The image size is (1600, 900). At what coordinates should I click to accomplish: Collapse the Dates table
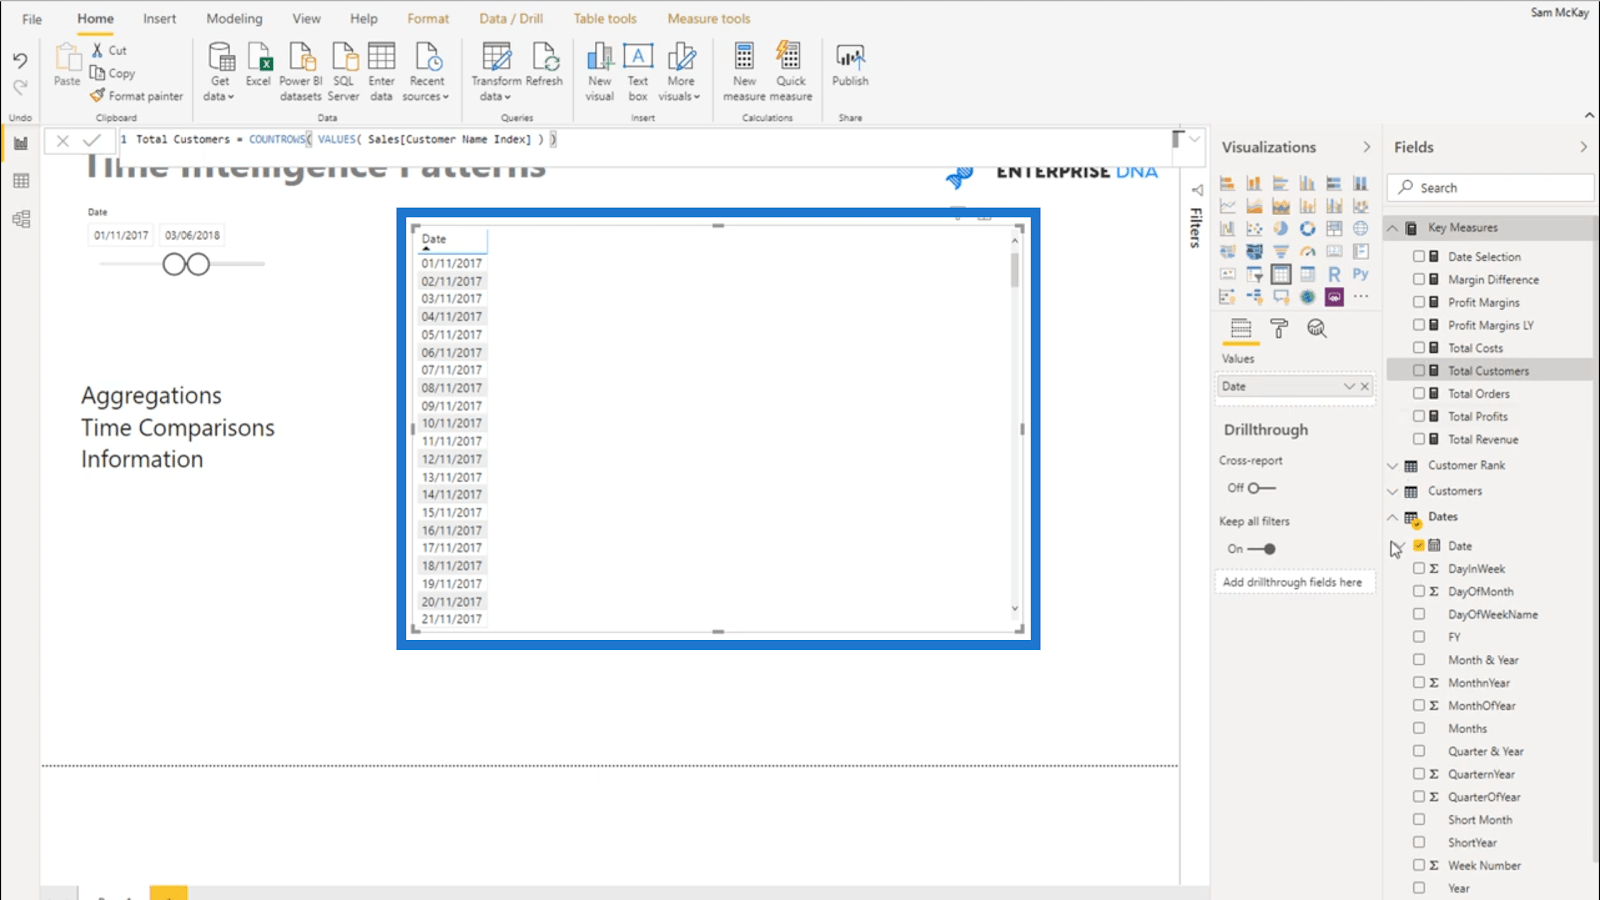[1392, 517]
